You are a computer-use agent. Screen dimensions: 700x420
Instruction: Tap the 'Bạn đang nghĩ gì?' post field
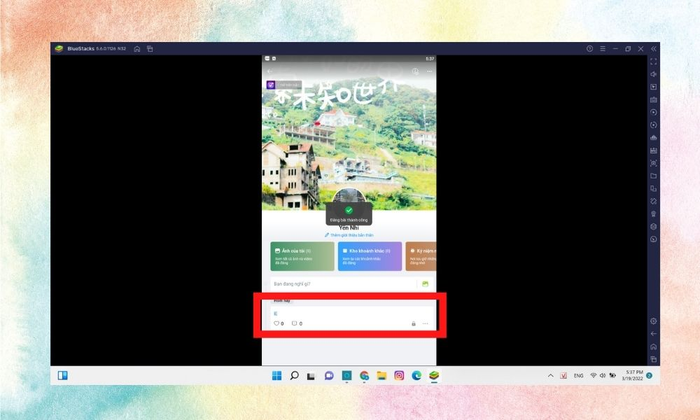click(x=344, y=284)
